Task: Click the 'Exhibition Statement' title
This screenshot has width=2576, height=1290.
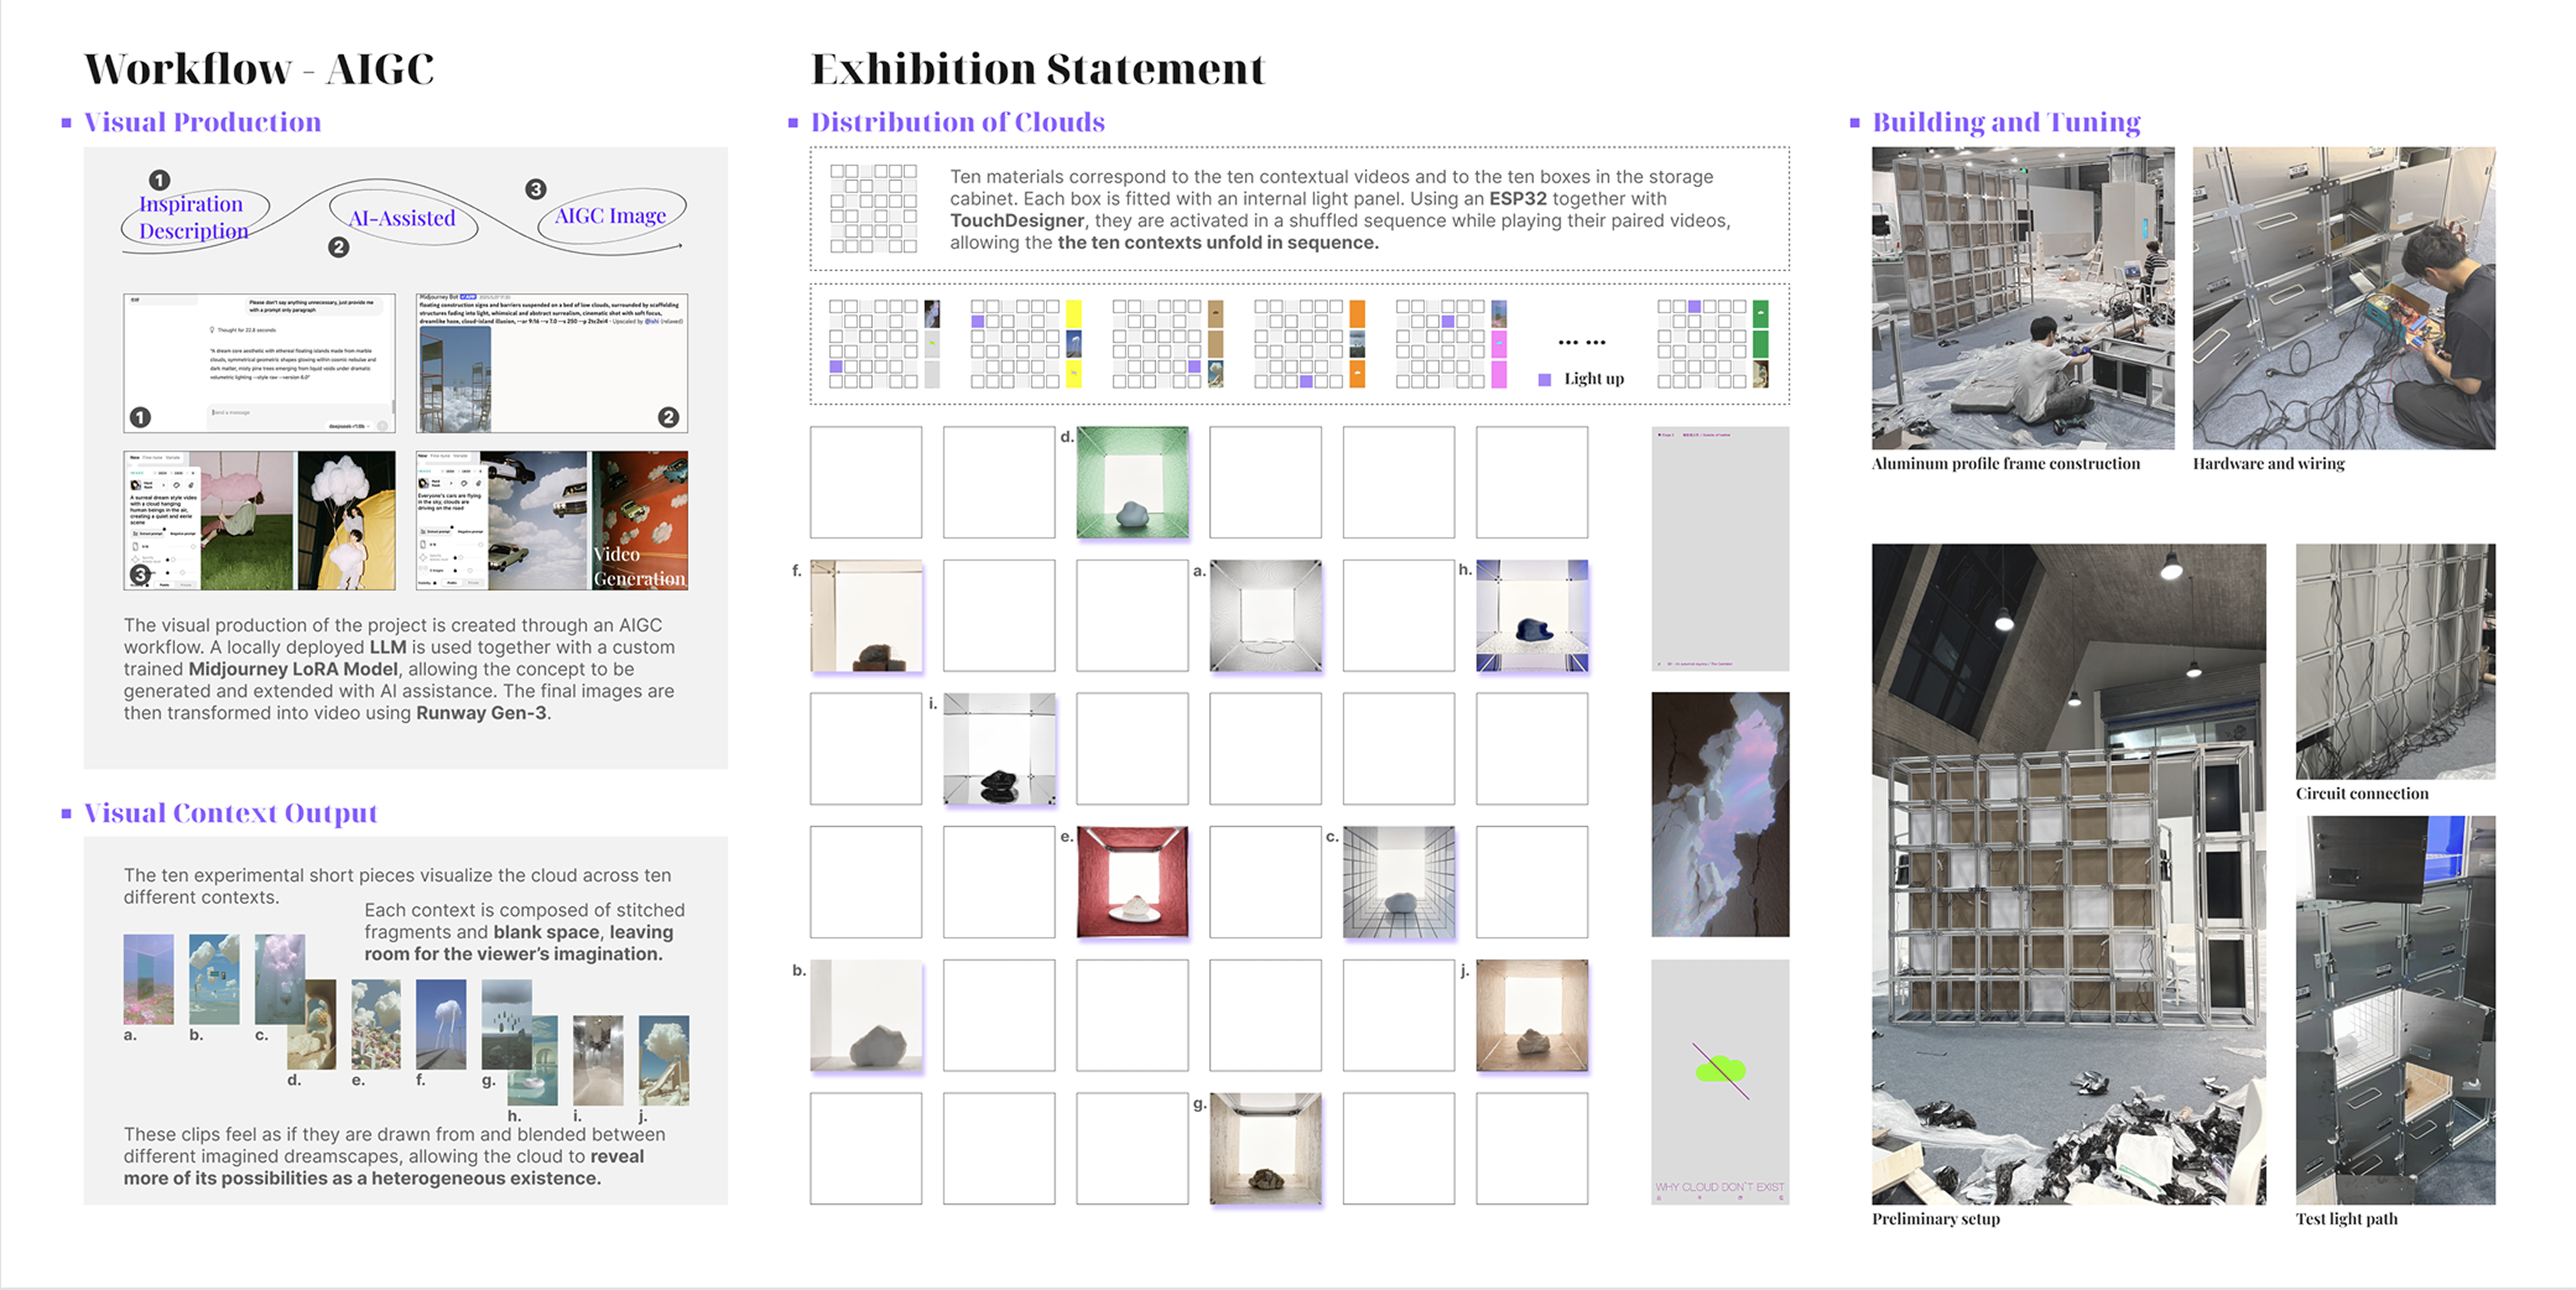Action: pyautogui.click(x=1038, y=69)
